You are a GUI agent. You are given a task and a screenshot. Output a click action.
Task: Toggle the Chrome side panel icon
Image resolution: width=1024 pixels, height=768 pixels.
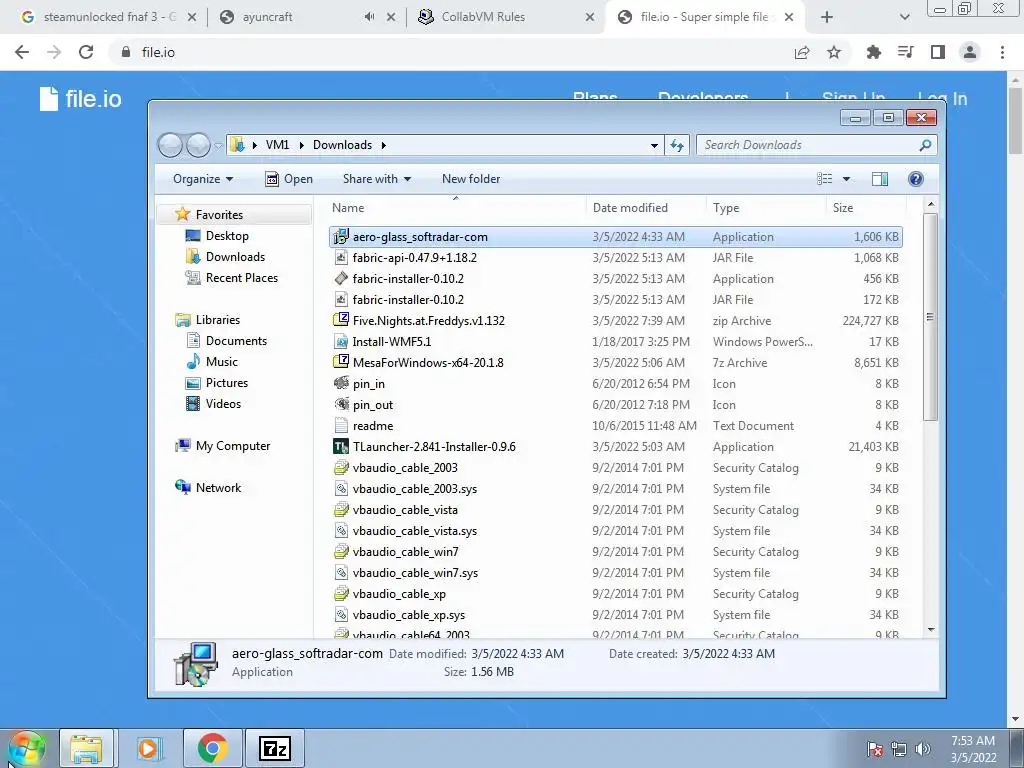(x=938, y=52)
